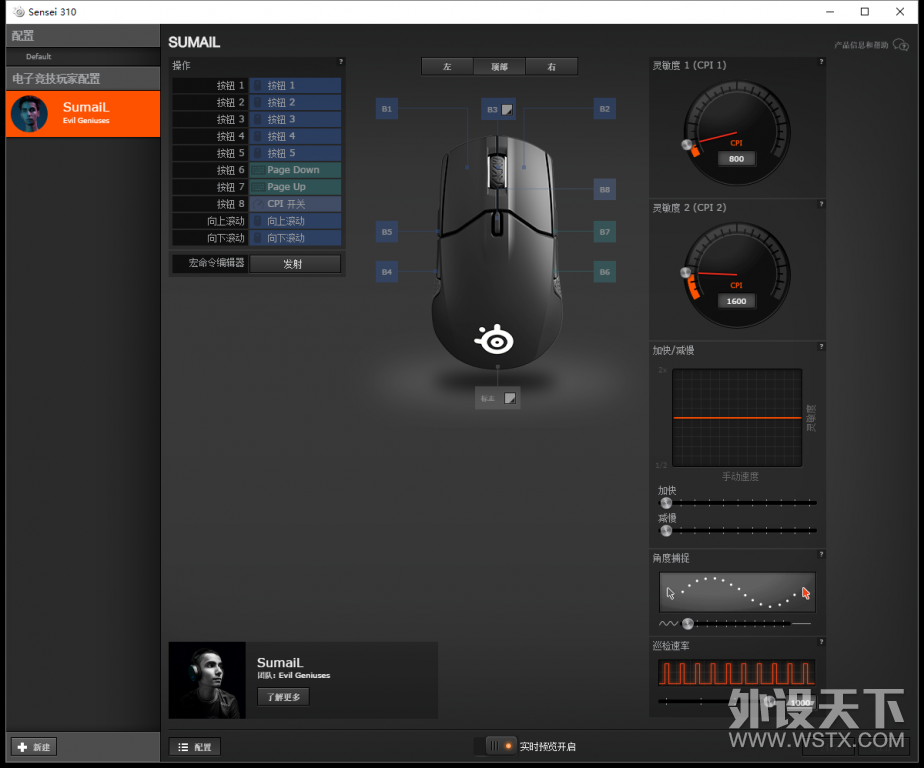This screenshot has height=768, width=924.
Task: Click the 角度捕捉 preview curve image
Action: 737,592
